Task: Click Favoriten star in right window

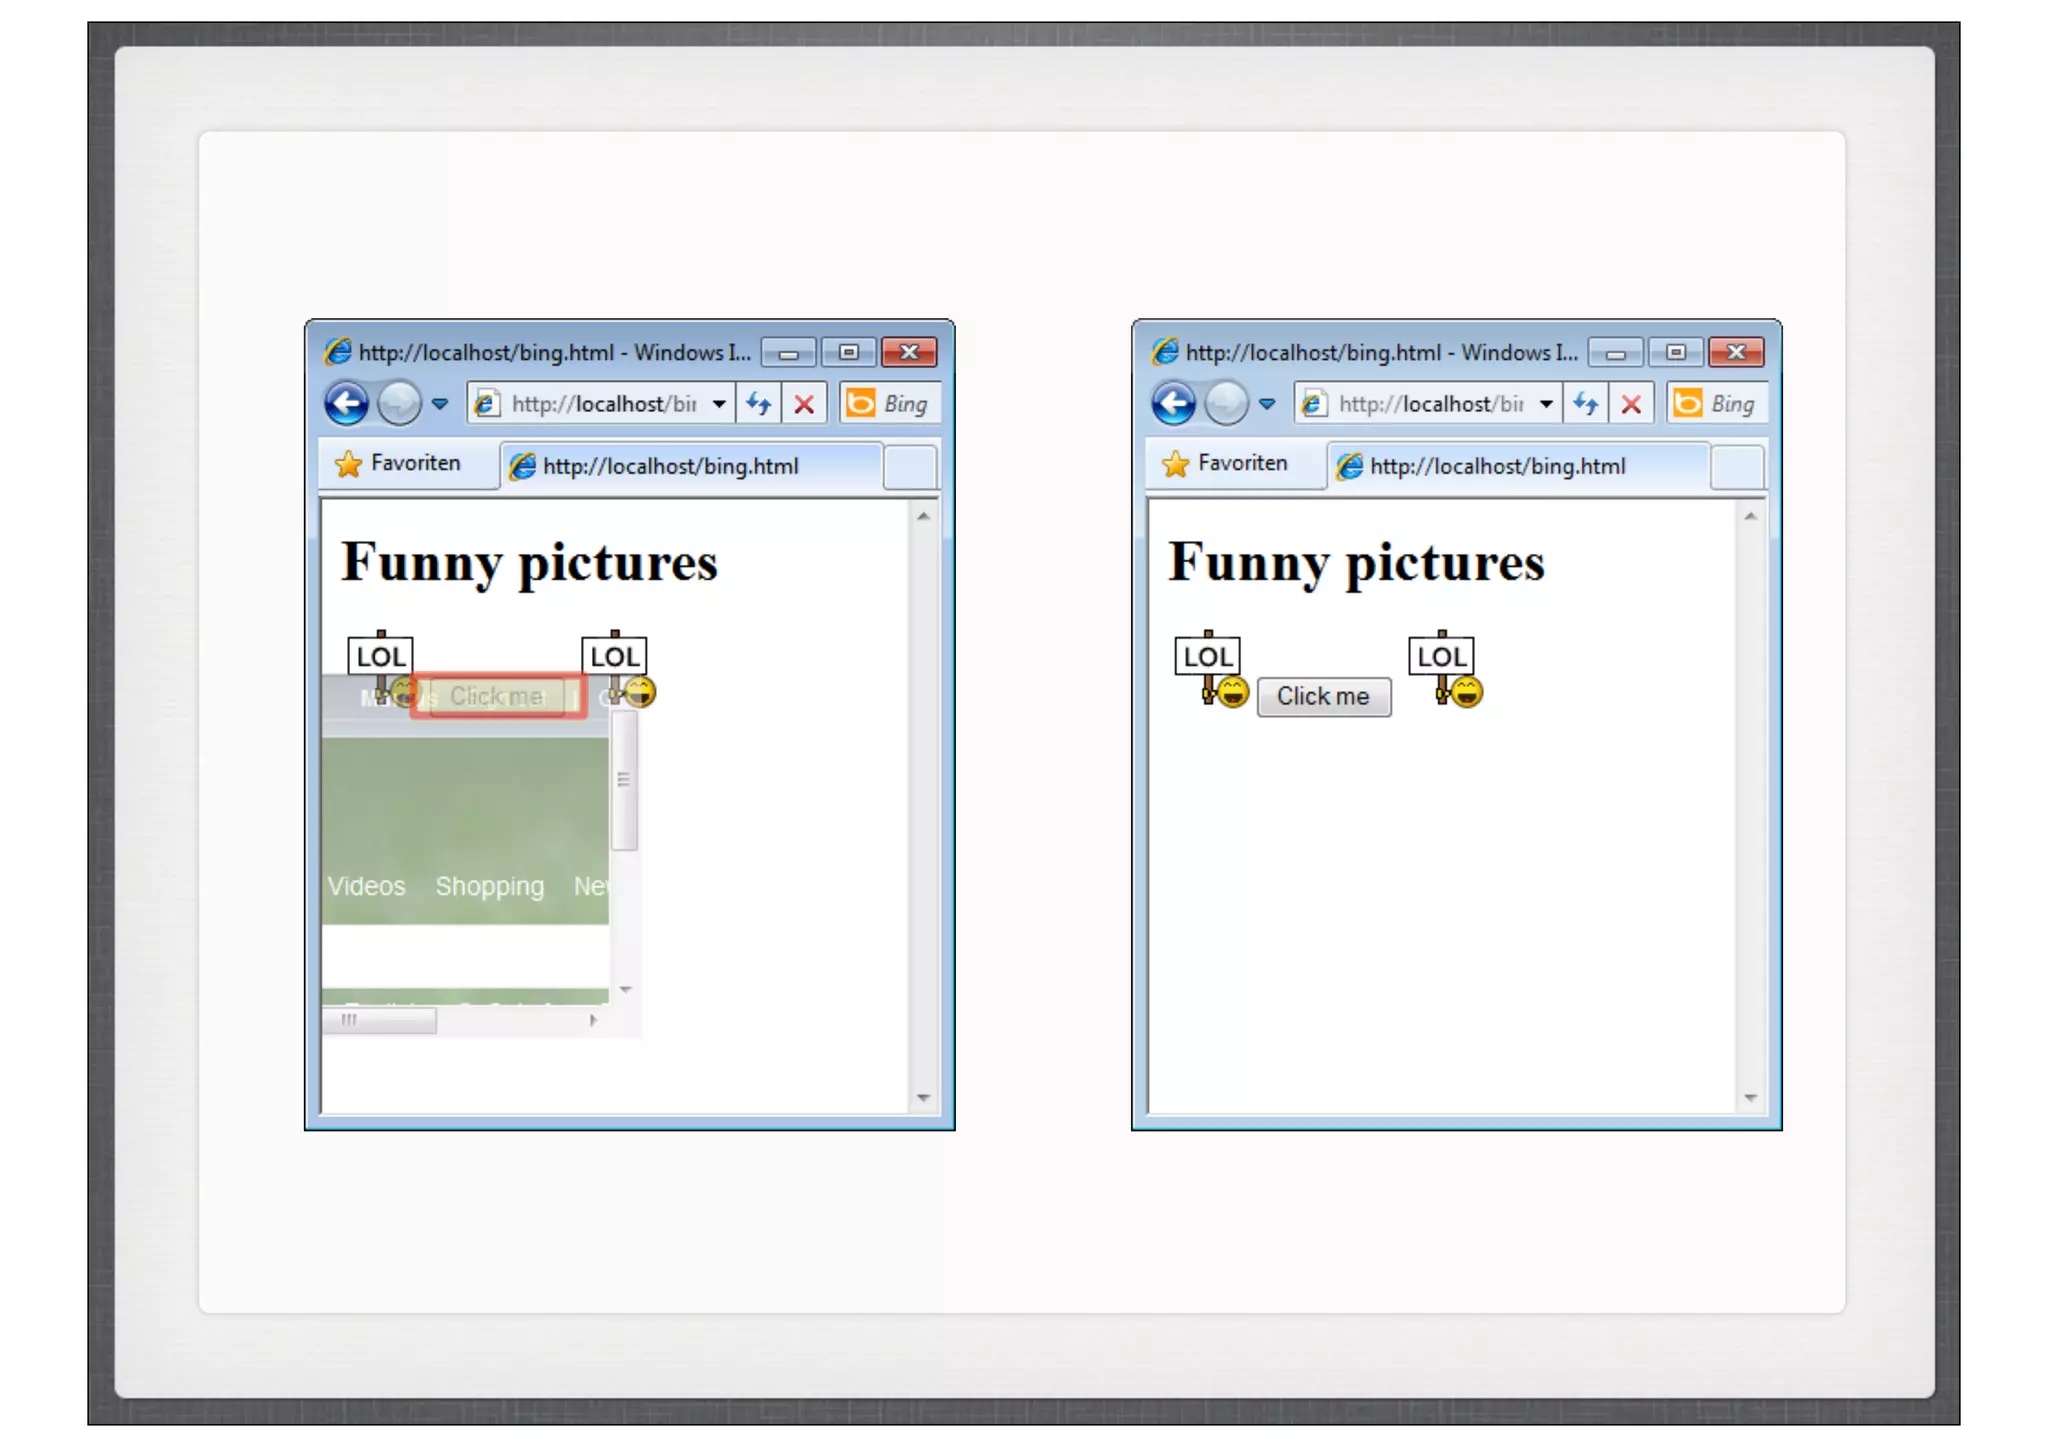Action: 1175,464
